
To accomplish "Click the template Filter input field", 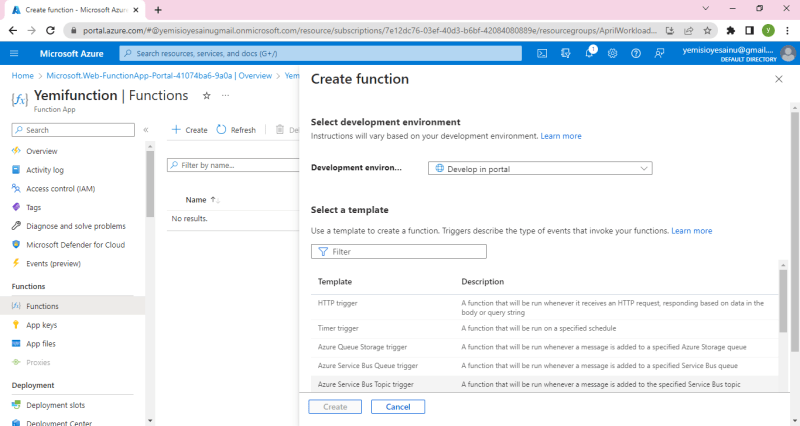I will pos(398,252).
